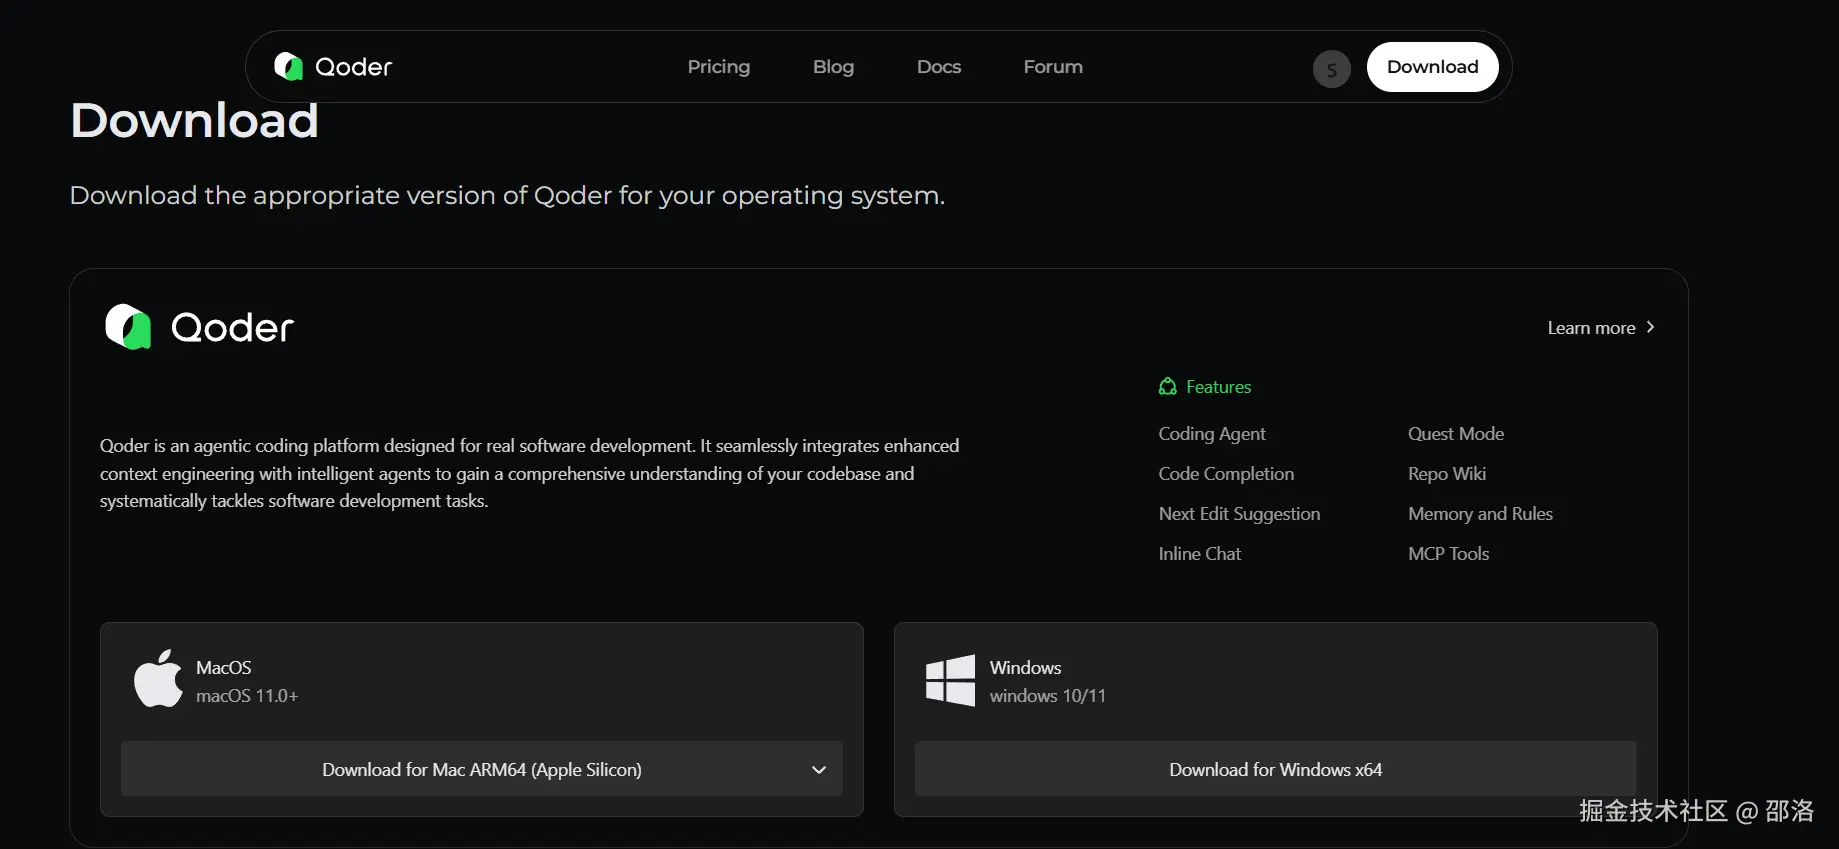Screen dimensions: 1839x849
Task: Click the Apple logo icon for MacOS
Action: point(158,679)
